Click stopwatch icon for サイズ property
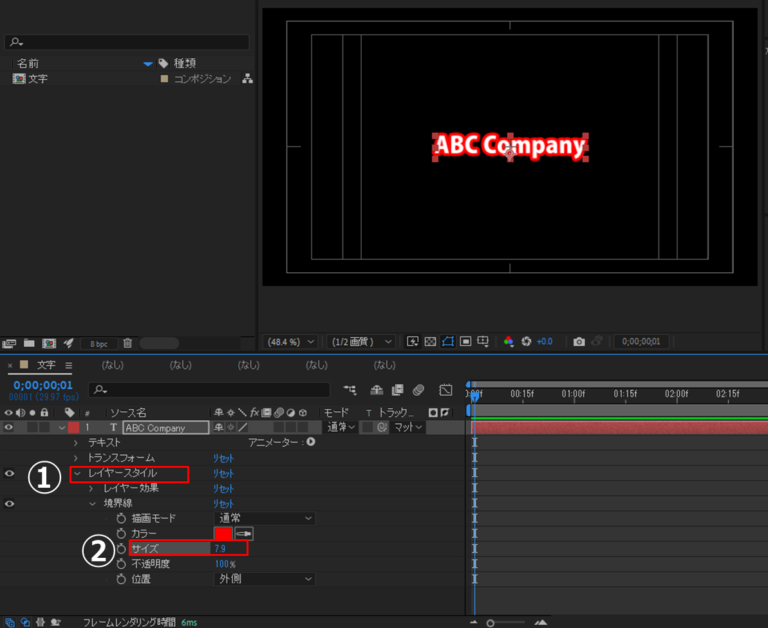Screen dimensions: 768x628 click(121, 549)
